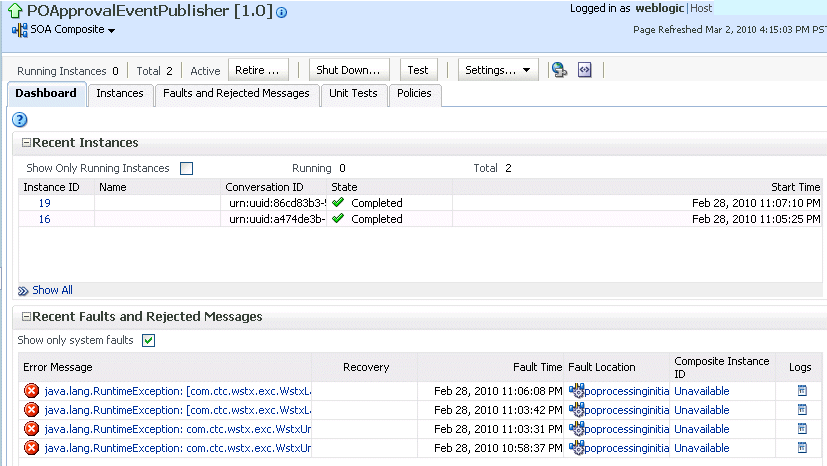Image resolution: width=827 pixels, height=466 pixels.
Task: Click the green up-arrow icon beside composite title
Action: pyautogui.click(x=15, y=10)
